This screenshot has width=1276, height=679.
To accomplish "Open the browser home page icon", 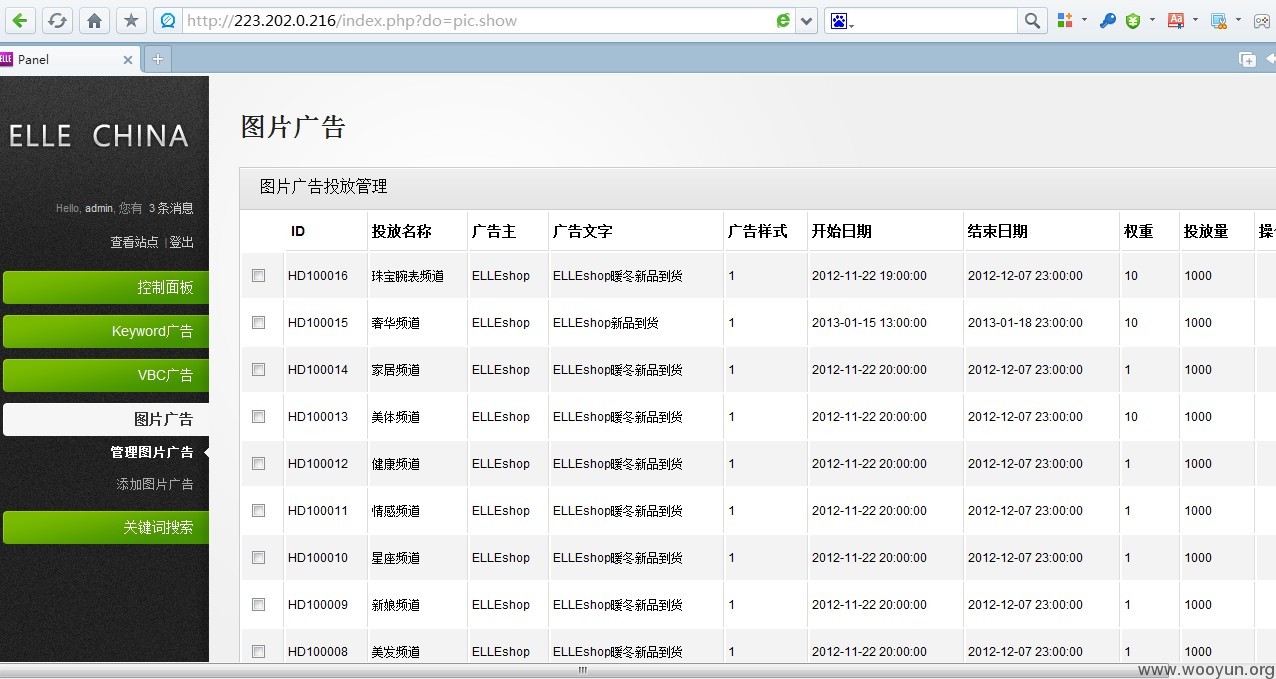I will (x=94, y=20).
